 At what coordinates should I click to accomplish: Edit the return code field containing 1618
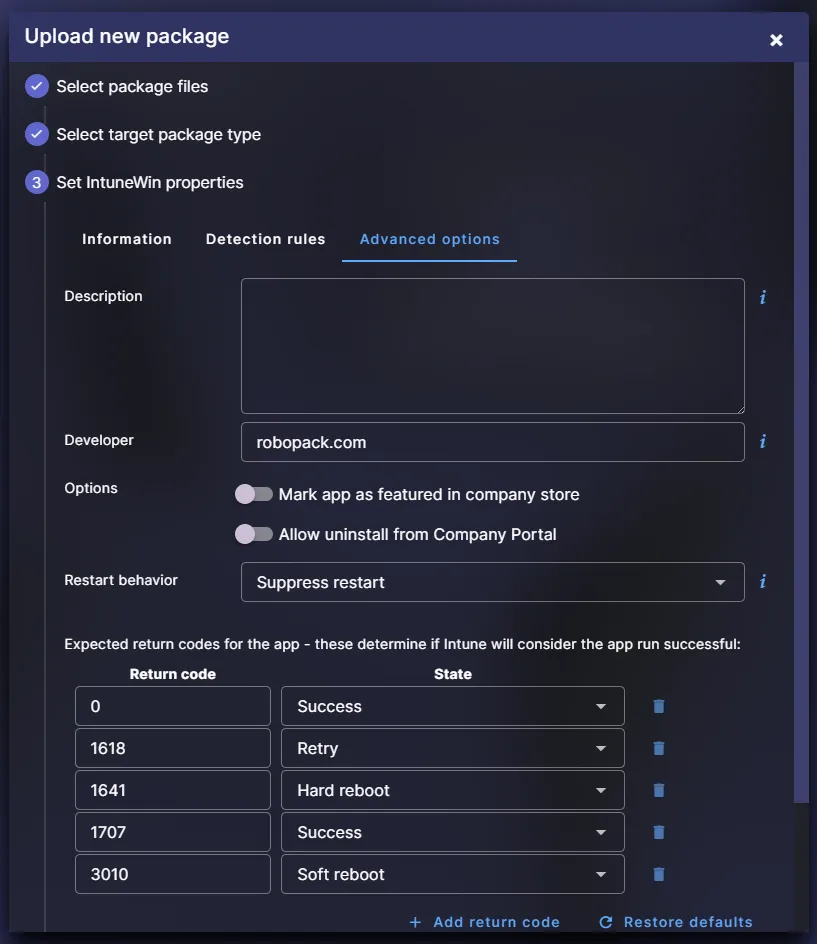(173, 748)
